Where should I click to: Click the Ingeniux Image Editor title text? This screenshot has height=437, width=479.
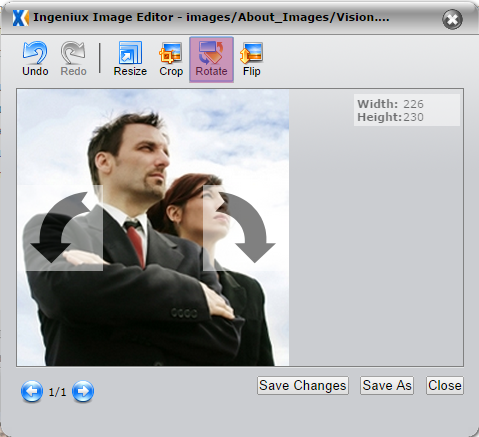(x=103, y=17)
